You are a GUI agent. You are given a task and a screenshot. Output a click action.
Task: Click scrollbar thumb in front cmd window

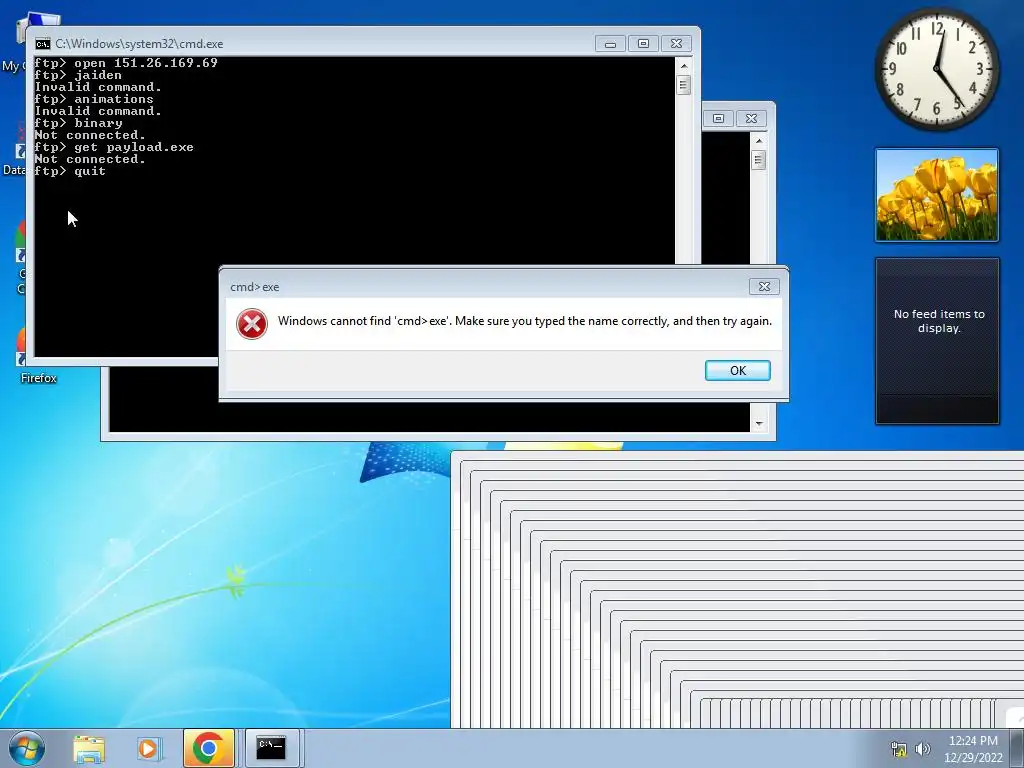[684, 85]
